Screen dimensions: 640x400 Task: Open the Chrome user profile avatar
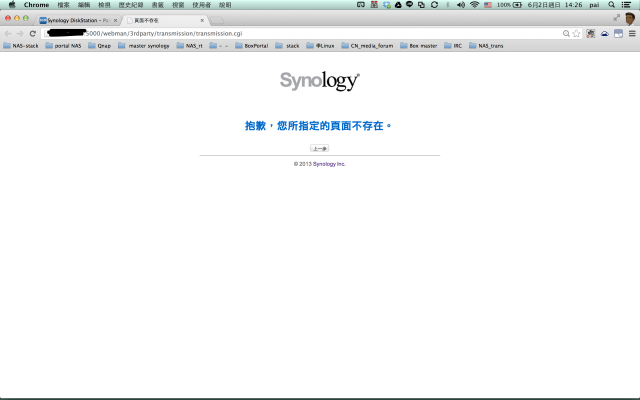pyautogui.click(x=630, y=18)
